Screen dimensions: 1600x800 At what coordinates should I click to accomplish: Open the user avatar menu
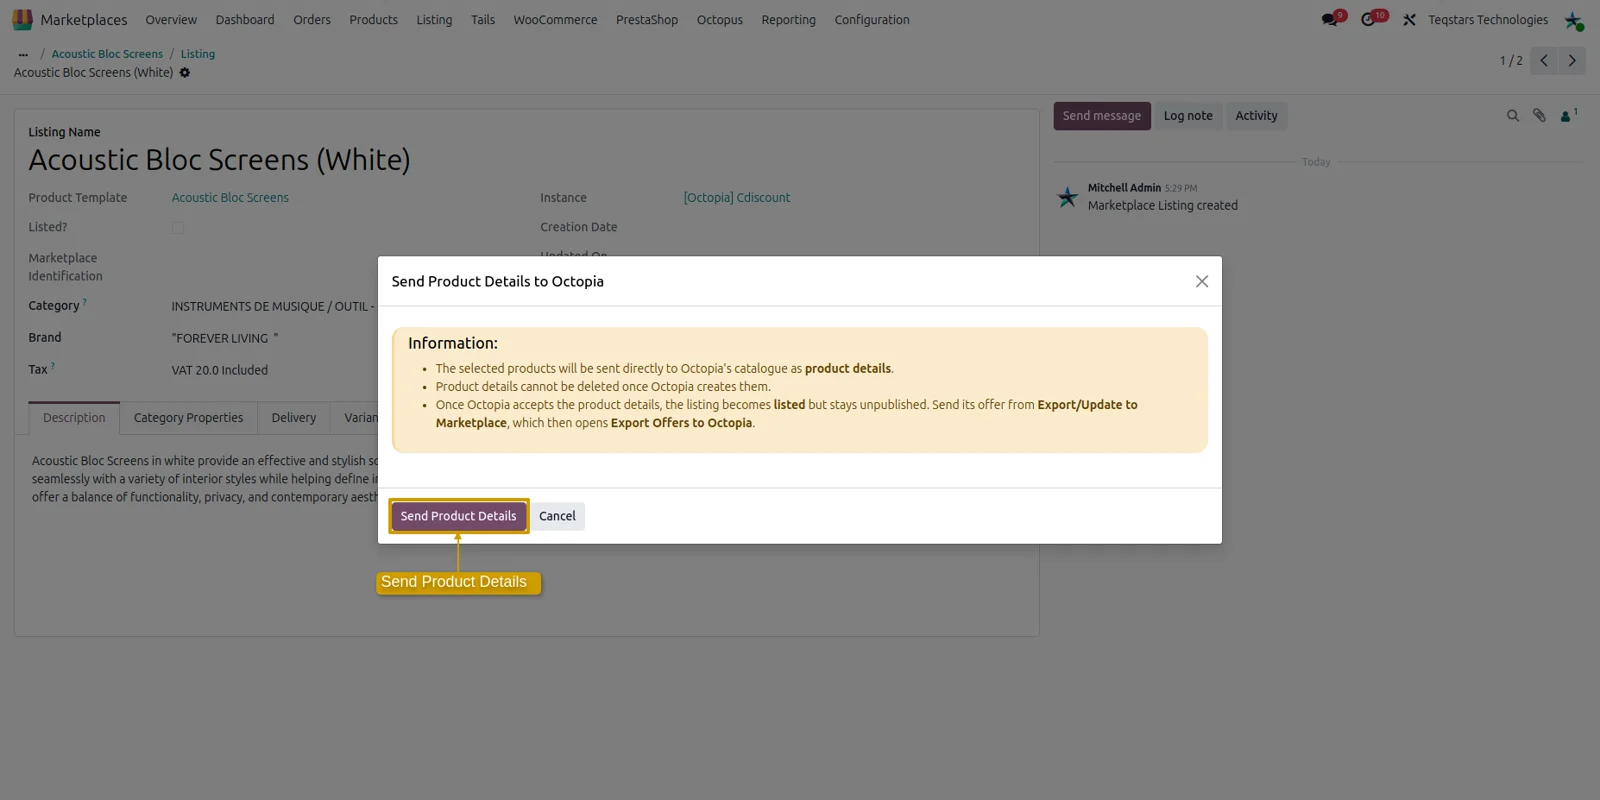[1573, 20]
